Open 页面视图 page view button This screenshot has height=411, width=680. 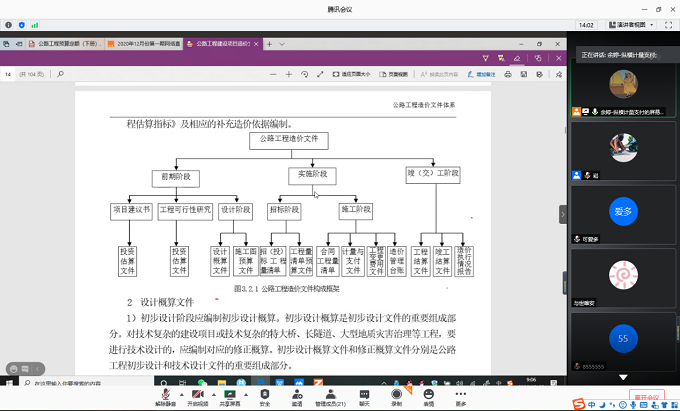[393, 75]
